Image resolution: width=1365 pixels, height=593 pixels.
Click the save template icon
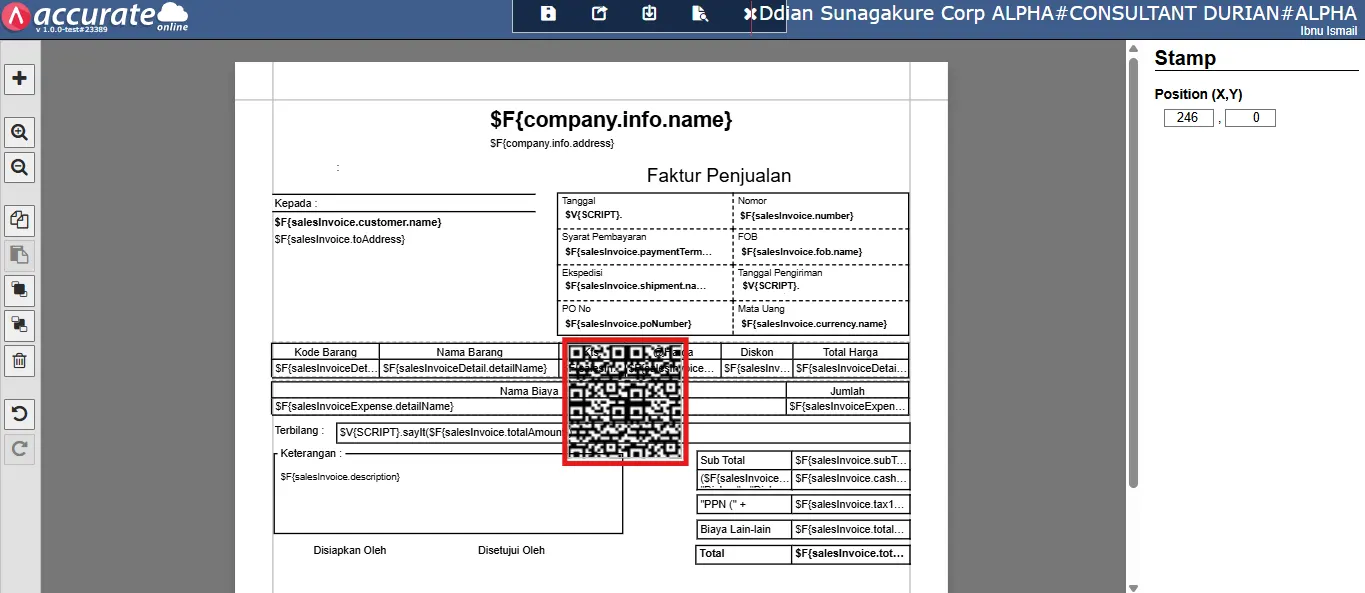pos(548,13)
